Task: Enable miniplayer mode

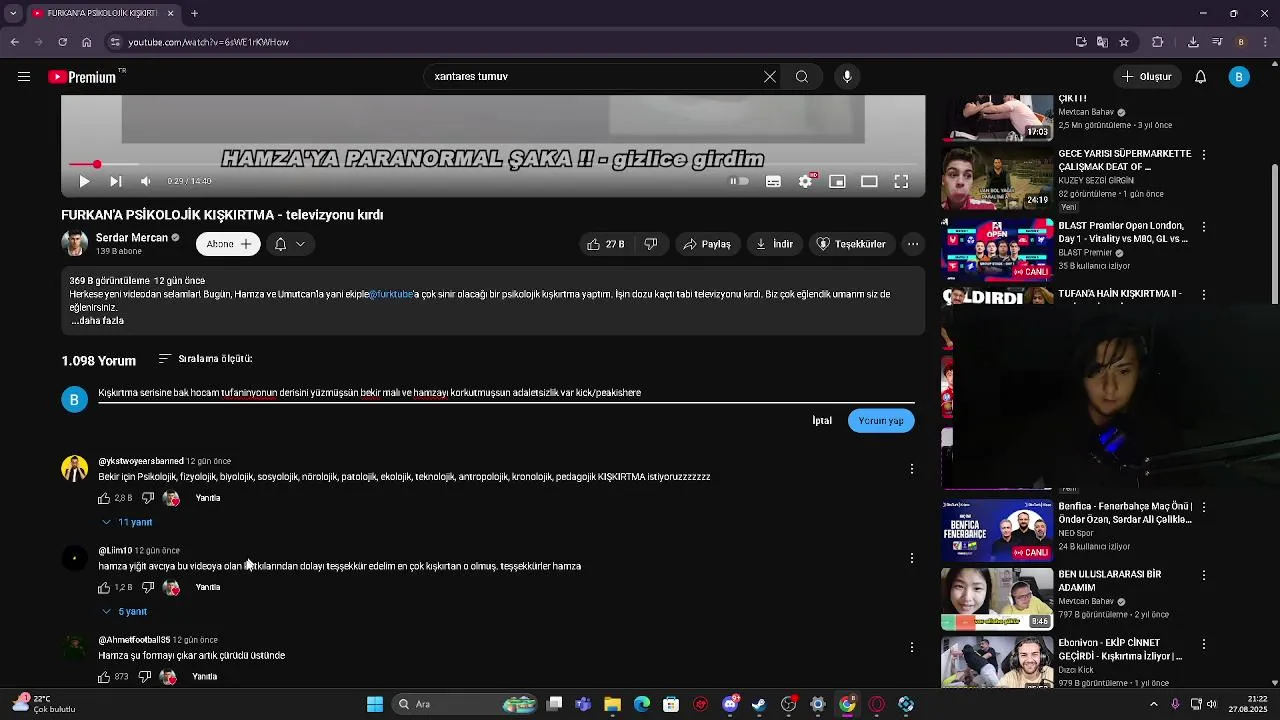Action: 837,181
